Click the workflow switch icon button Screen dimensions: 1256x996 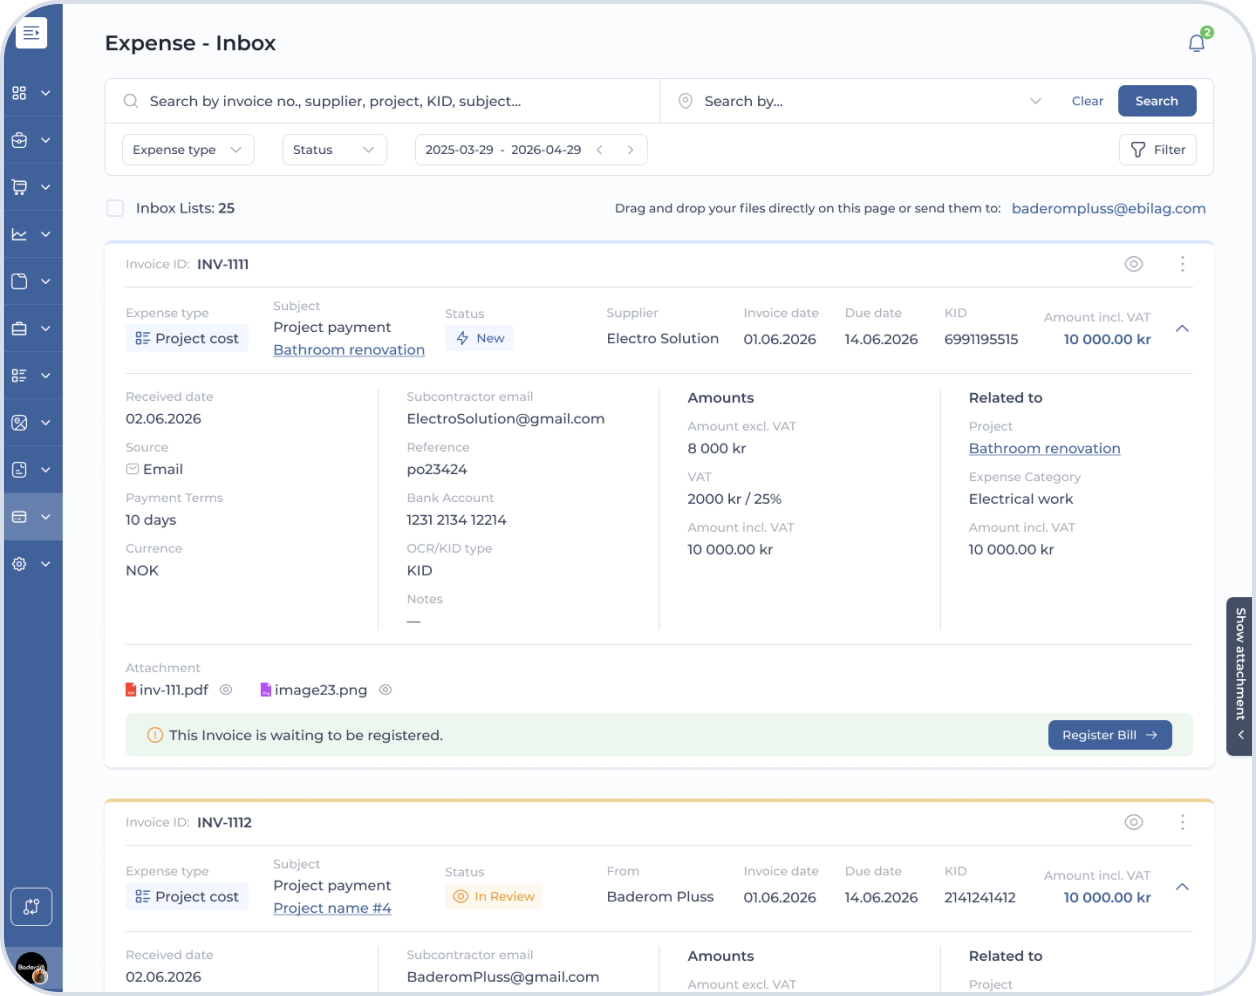pyautogui.click(x=32, y=907)
